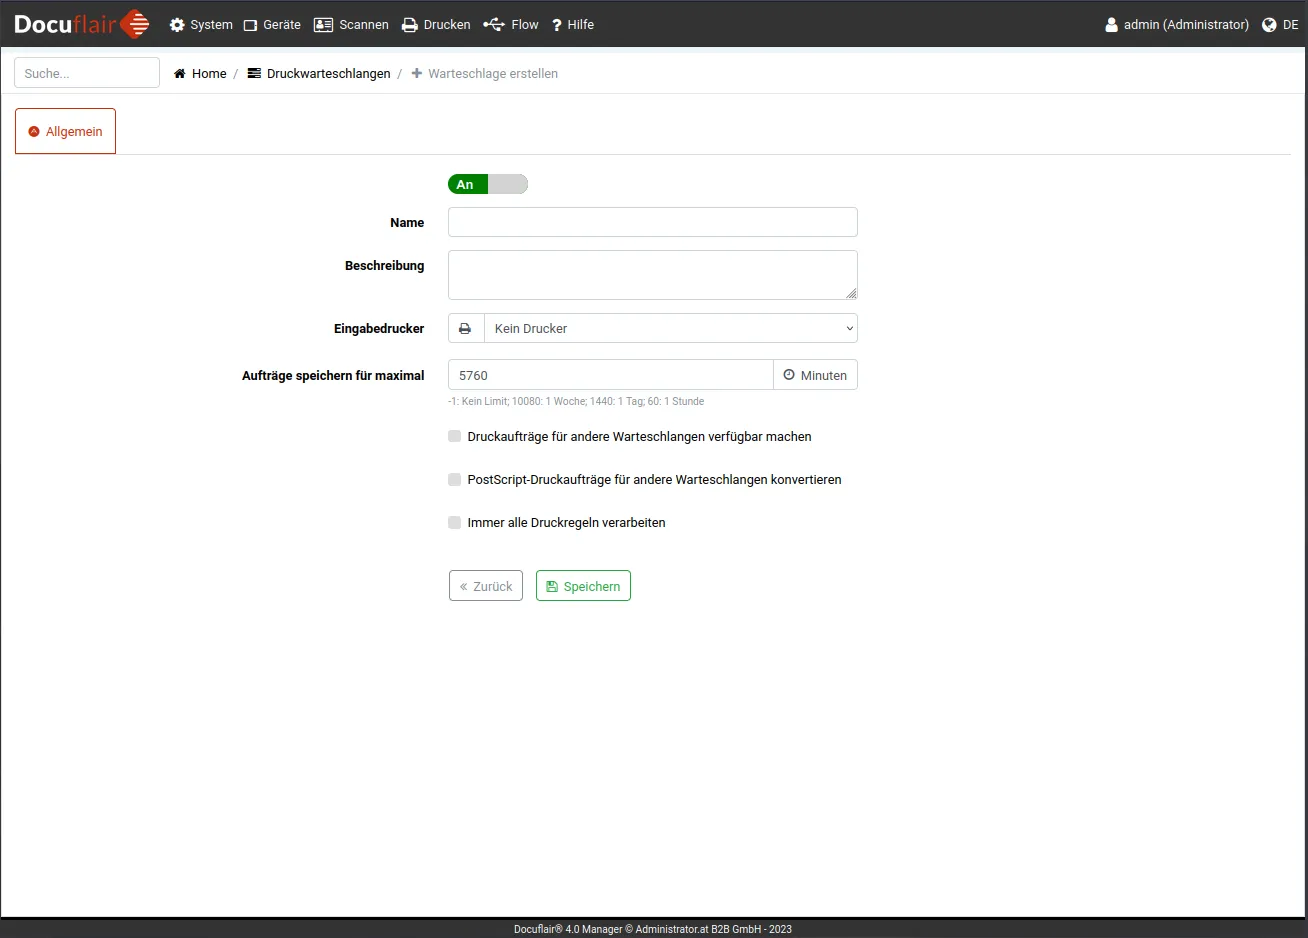Open the Drucken menu
This screenshot has height=938, width=1308.
point(436,25)
